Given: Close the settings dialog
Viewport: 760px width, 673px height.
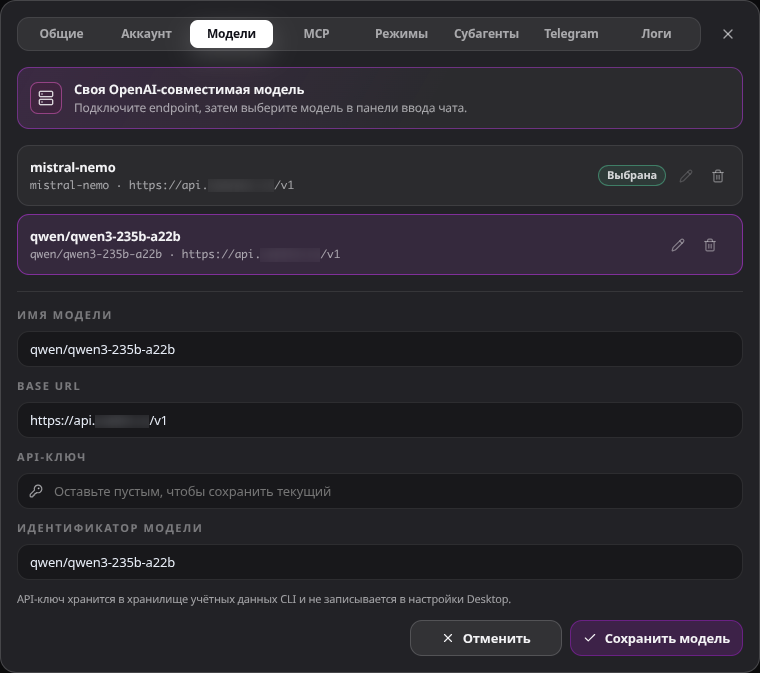Looking at the screenshot, I should (x=728, y=34).
